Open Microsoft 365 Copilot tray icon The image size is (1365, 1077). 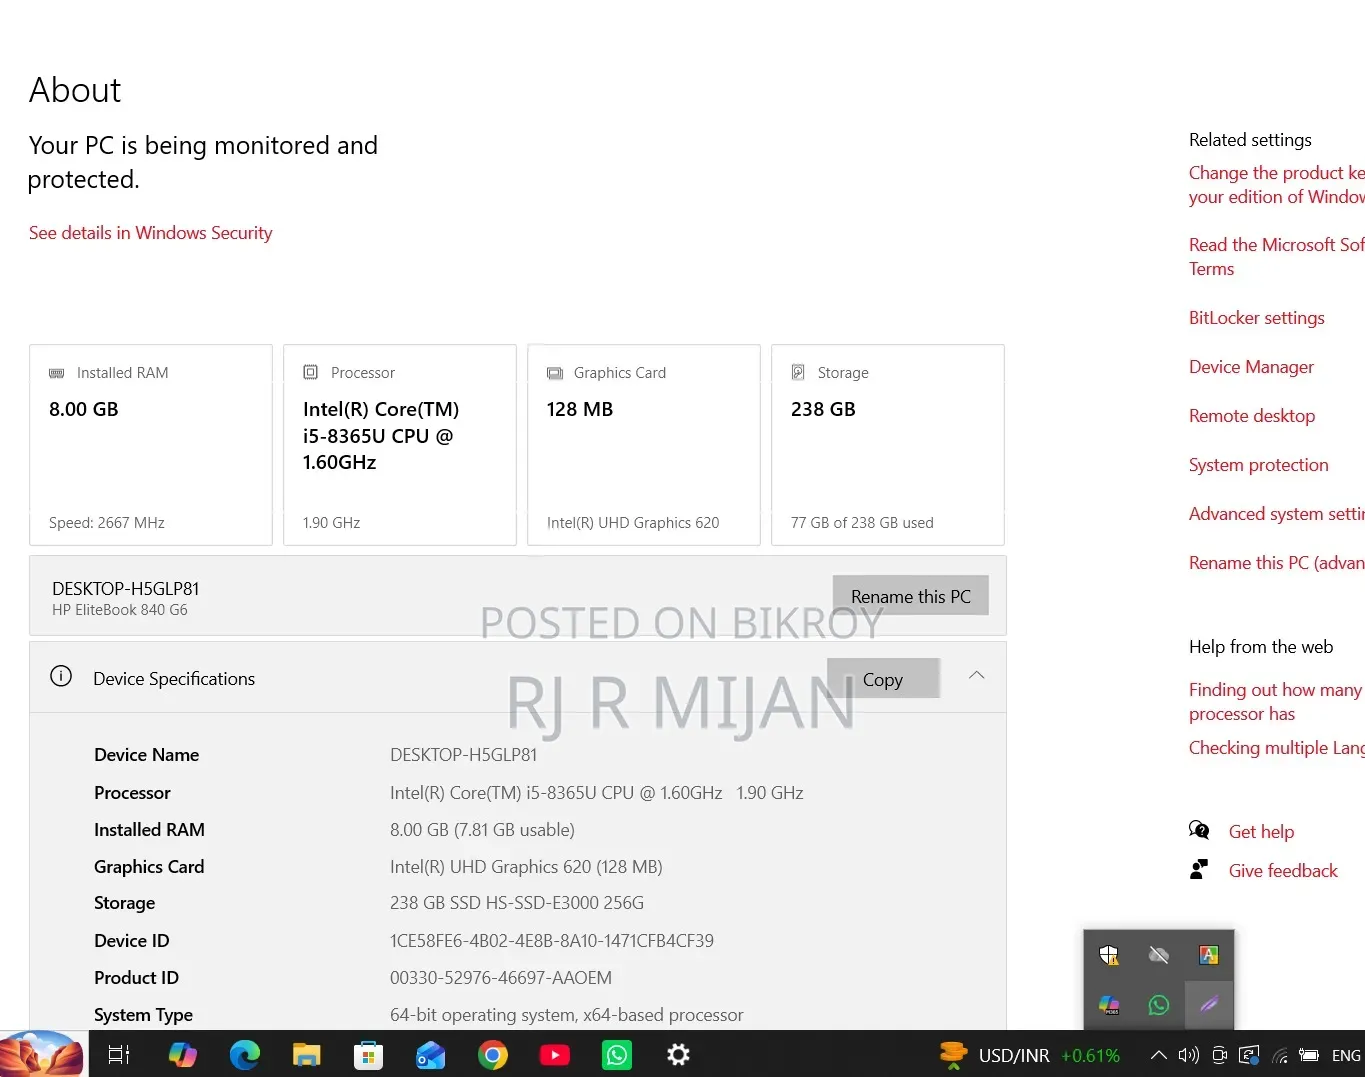(x=1109, y=1005)
